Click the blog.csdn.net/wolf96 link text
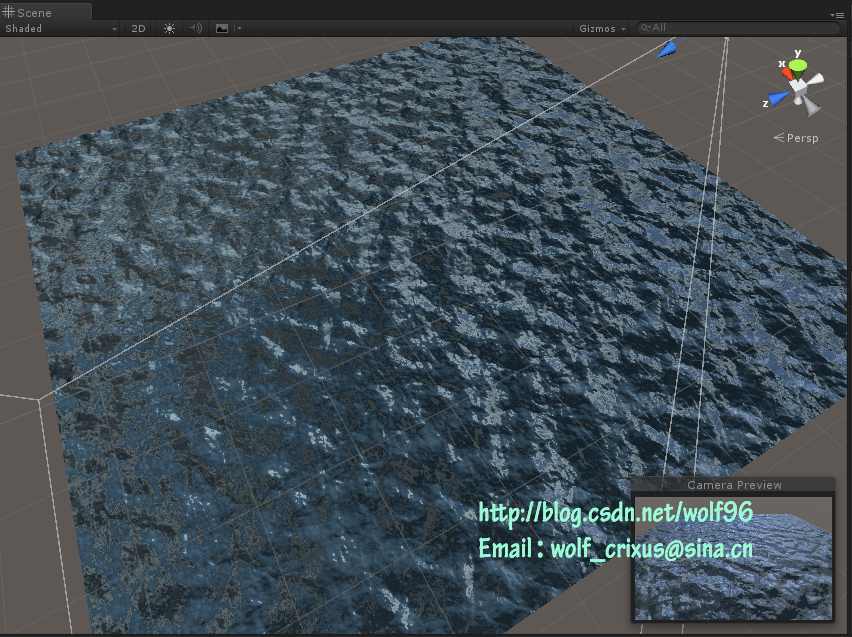852x637 pixels. pos(615,513)
